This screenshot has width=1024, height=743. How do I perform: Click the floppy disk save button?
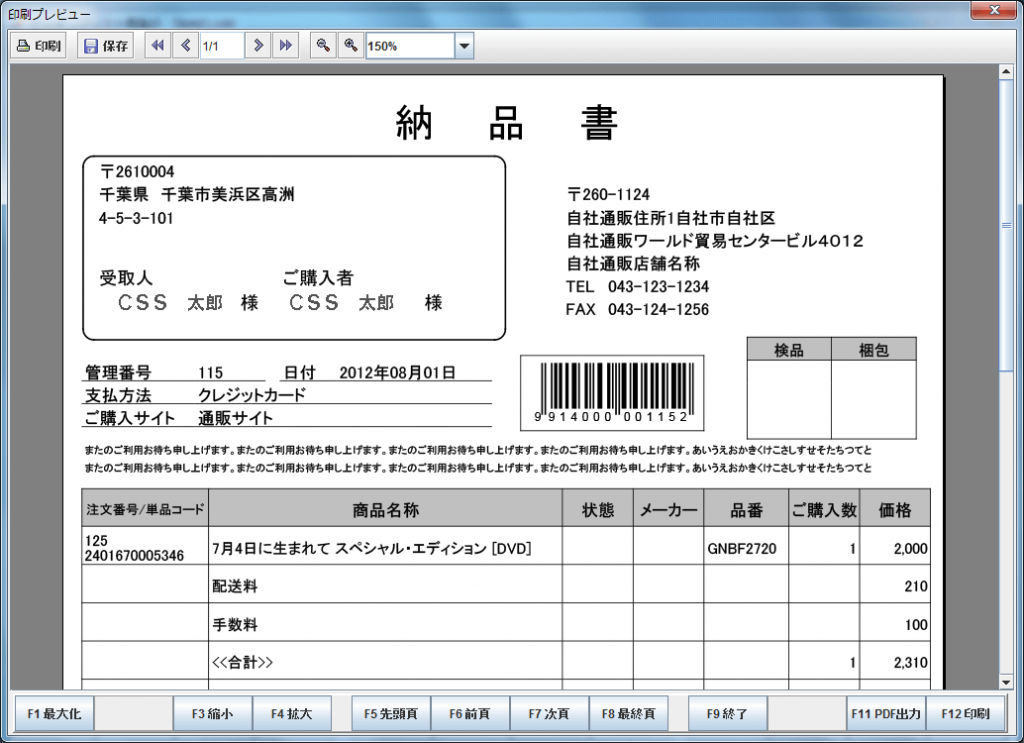click(x=106, y=46)
